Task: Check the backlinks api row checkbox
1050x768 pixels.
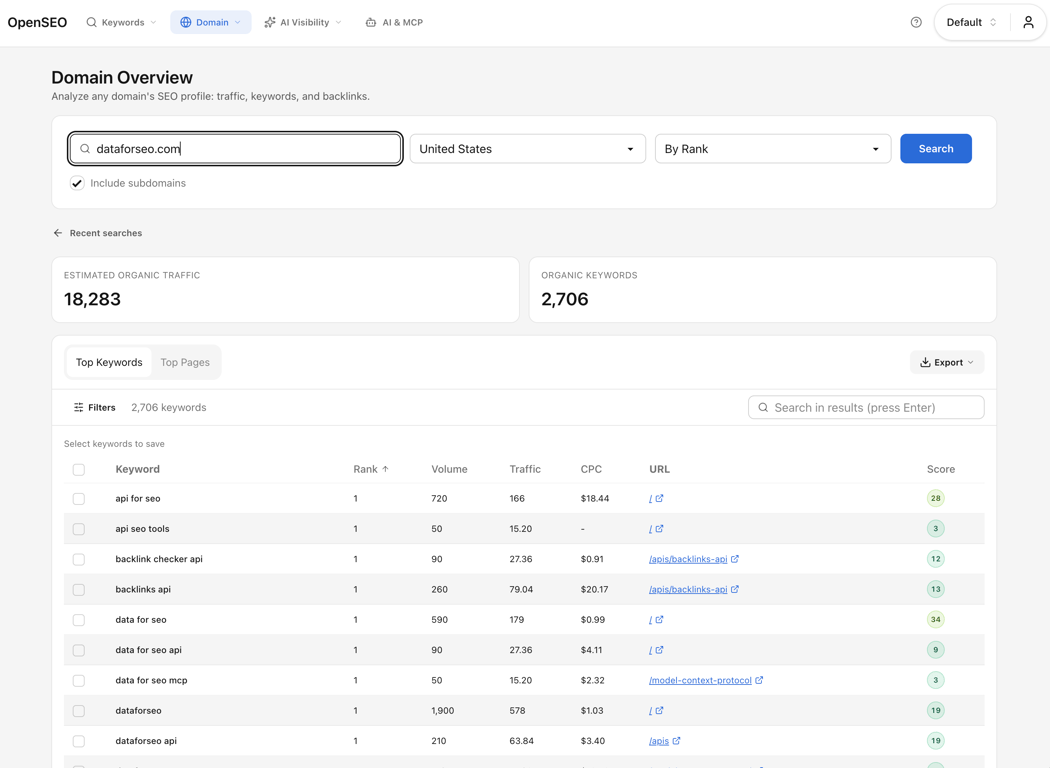Action: [x=78, y=590]
